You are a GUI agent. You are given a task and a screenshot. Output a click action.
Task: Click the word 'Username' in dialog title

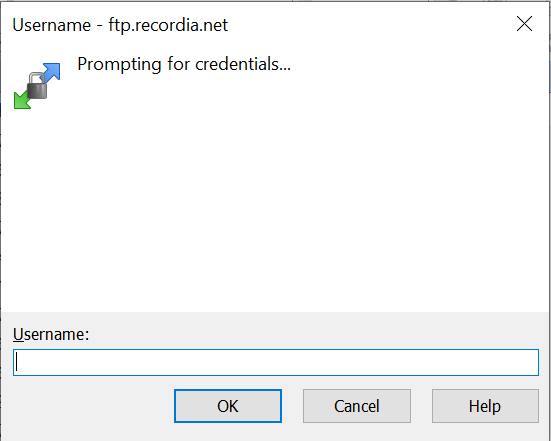52,25
